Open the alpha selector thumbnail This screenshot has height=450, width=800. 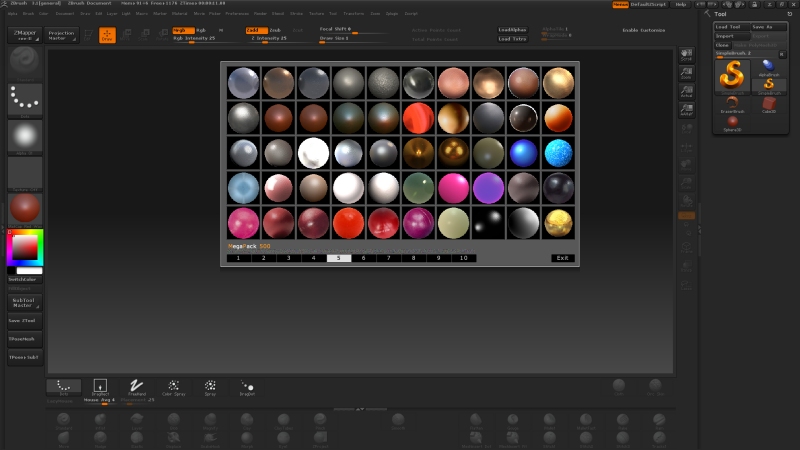tap(25, 136)
